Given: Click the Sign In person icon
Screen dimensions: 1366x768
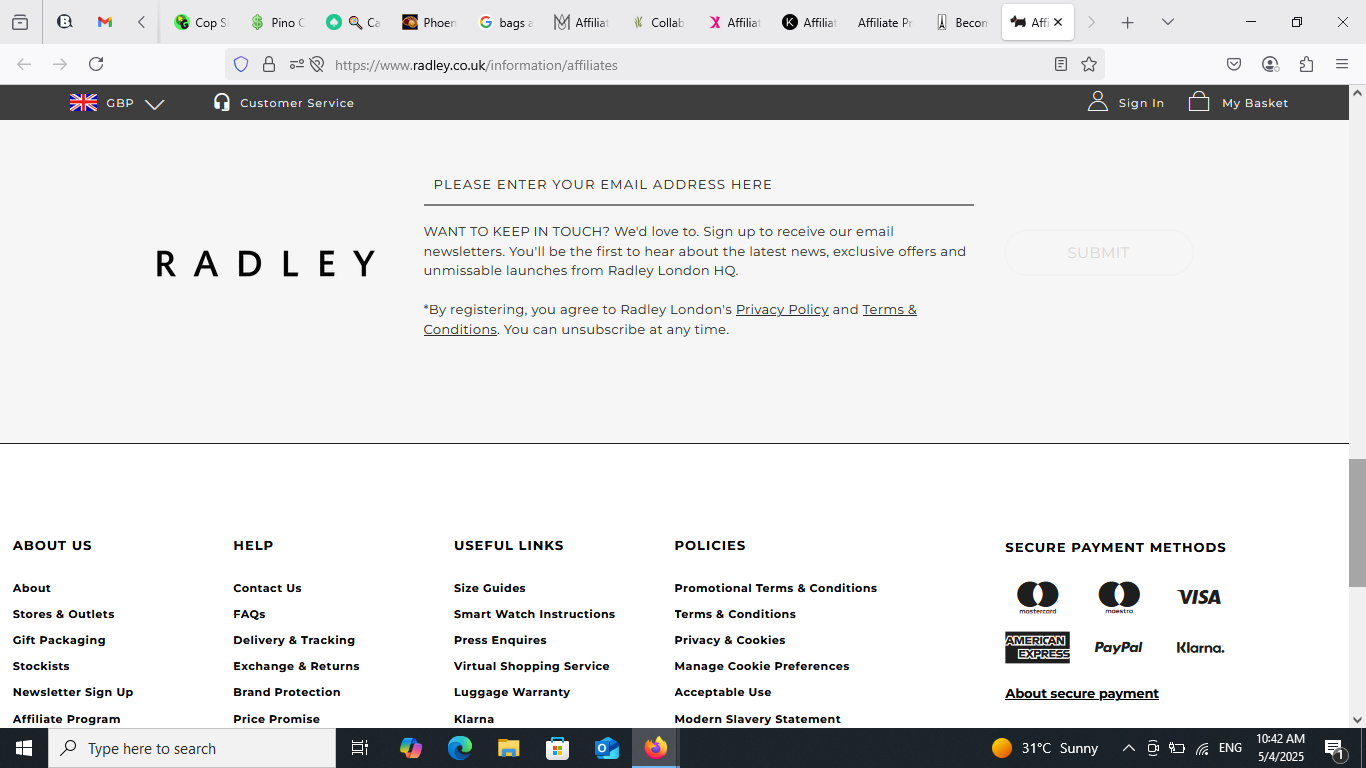Looking at the screenshot, I should click(1098, 102).
